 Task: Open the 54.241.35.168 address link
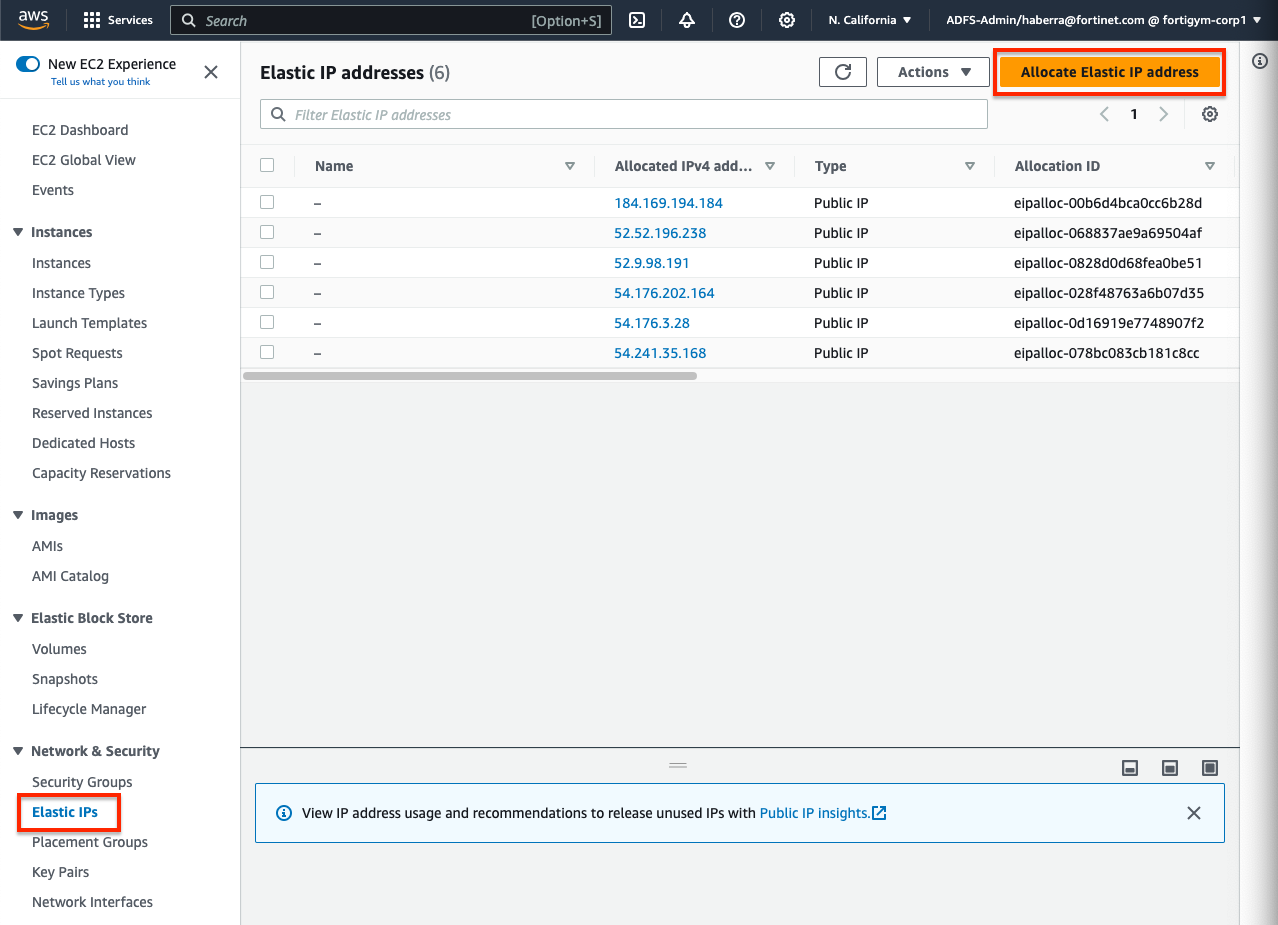pyautogui.click(x=660, y=353)
